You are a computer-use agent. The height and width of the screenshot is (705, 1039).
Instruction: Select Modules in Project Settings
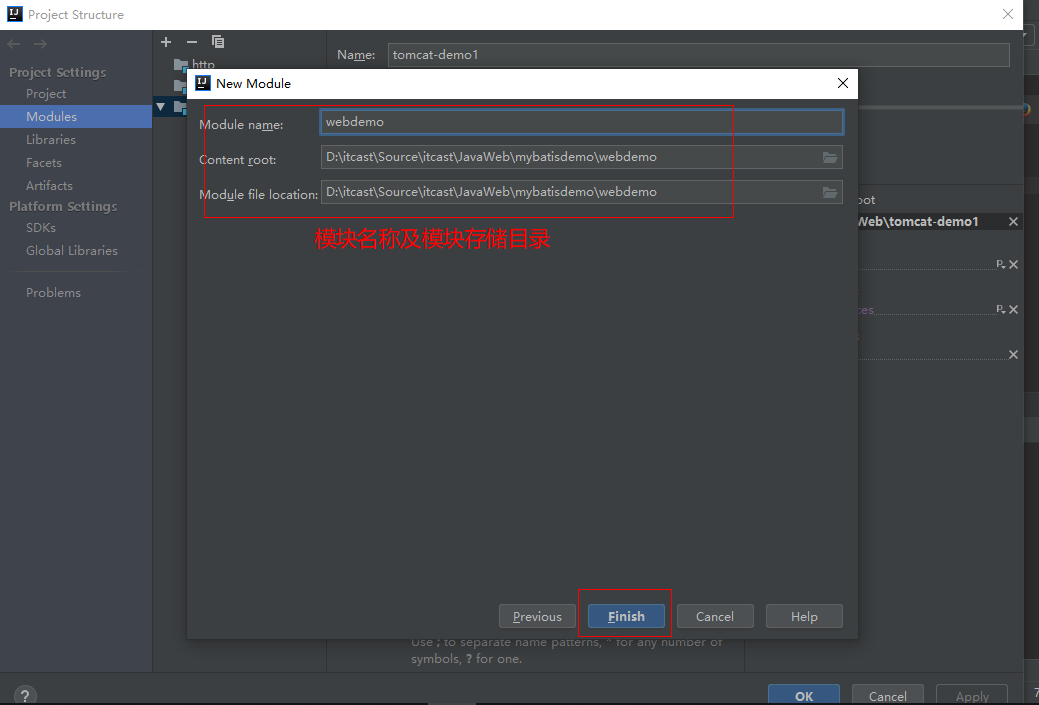coord(51,117)
